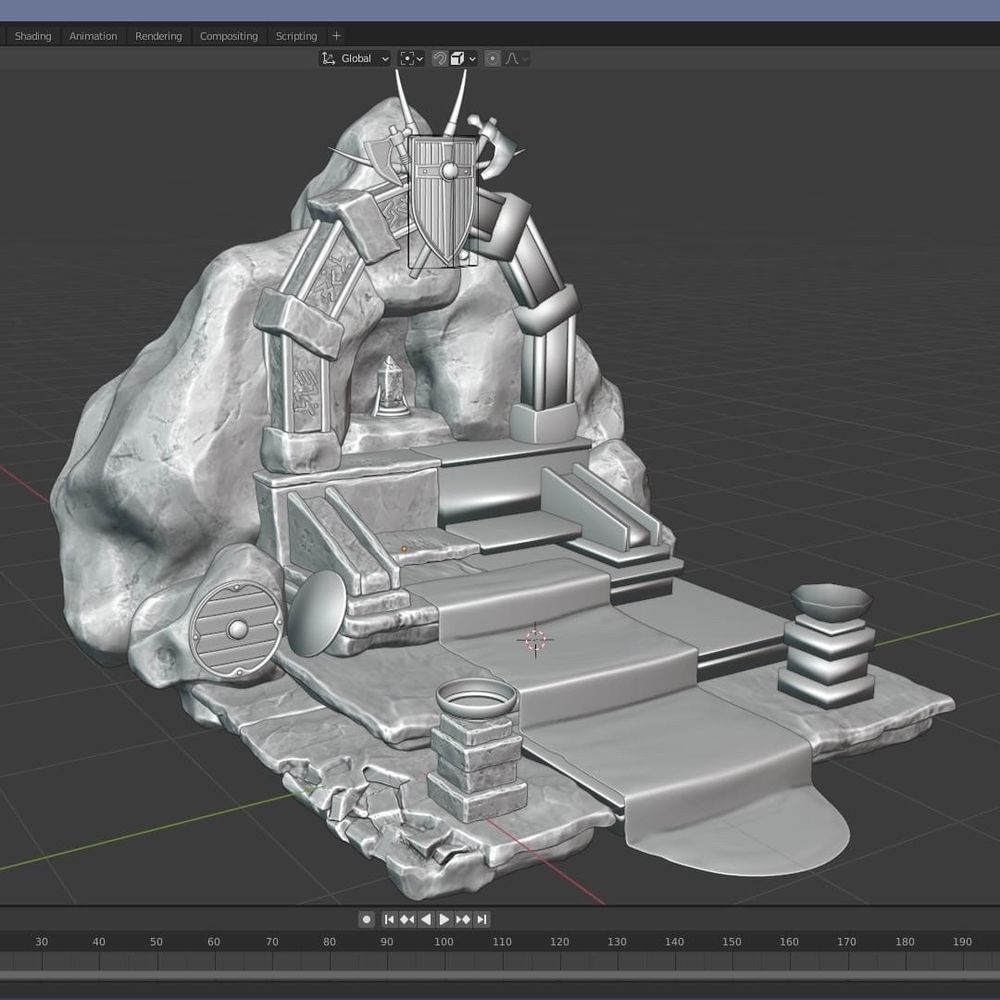1000x1000 pixels.
Task: Toggle auto keying record button
Action: tap(366, 919)
